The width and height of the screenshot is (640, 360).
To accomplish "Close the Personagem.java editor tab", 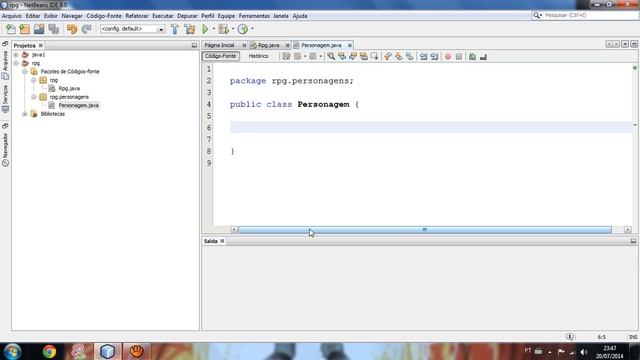I will (x=349, y=45).
